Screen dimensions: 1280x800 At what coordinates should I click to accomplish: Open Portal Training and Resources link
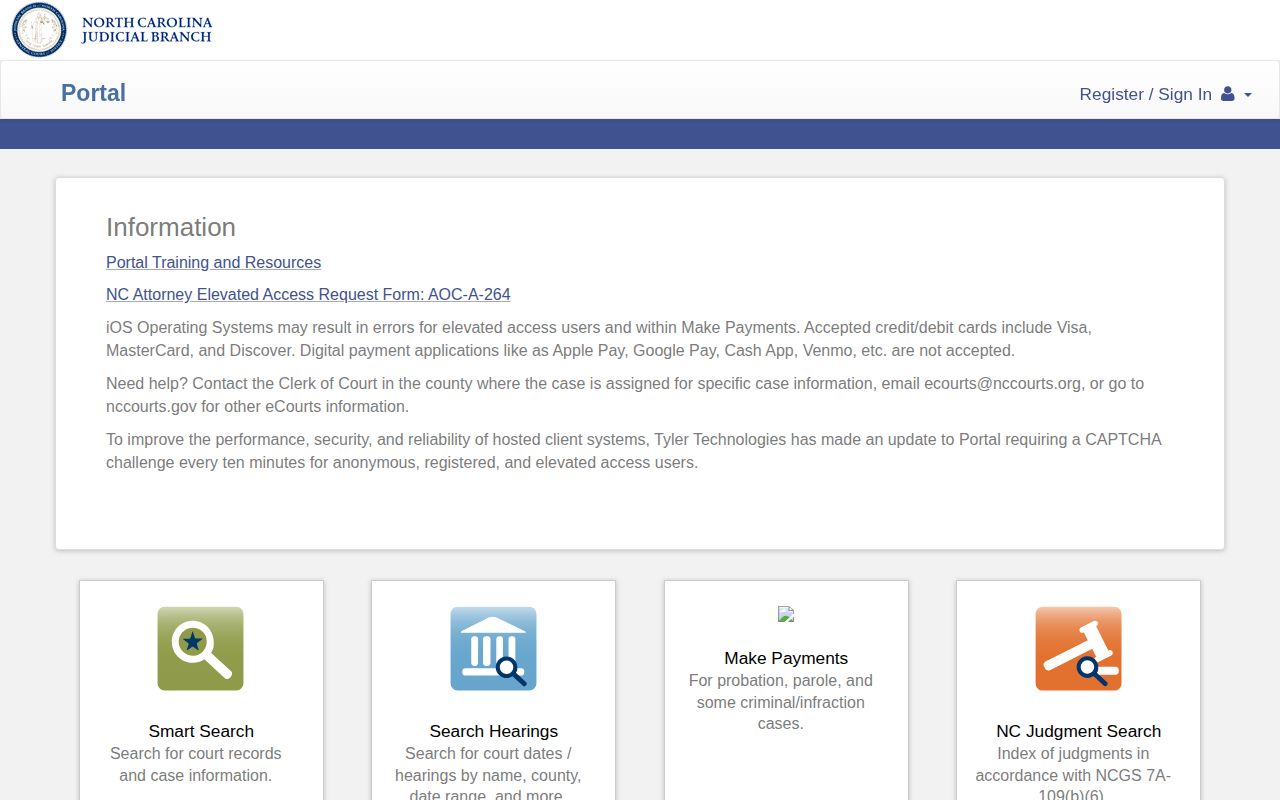213,262
